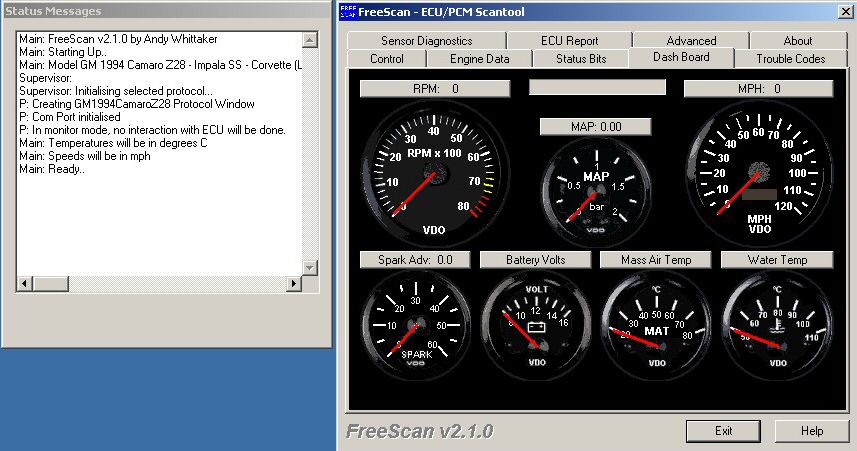Click the MAP: 0.00 readout

pos(596,127)
